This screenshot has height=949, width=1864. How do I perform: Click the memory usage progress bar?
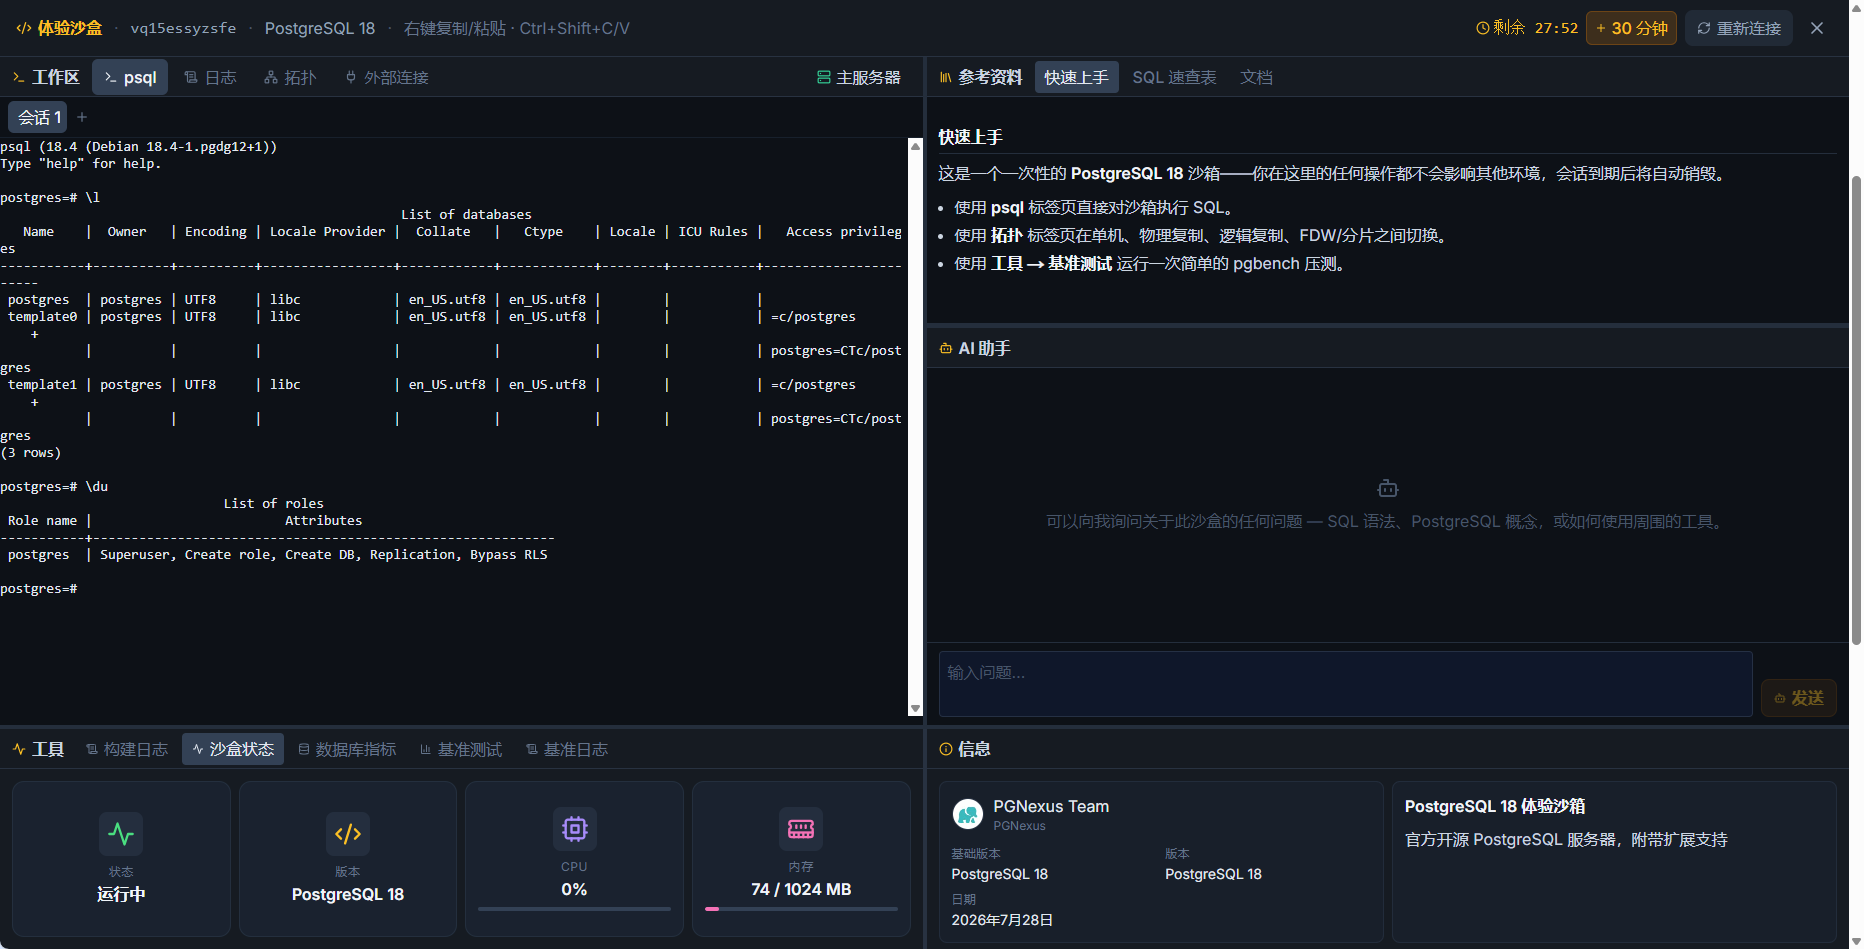click(x=801, y=909)
